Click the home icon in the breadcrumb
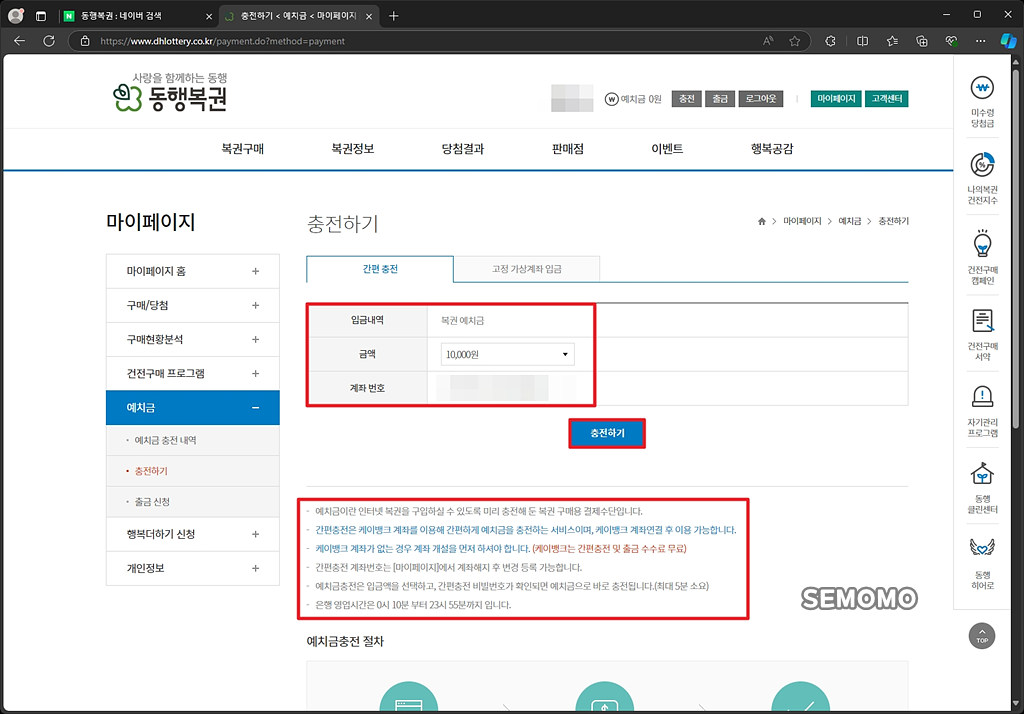The image size is (1024, 714). click(761, 221)
